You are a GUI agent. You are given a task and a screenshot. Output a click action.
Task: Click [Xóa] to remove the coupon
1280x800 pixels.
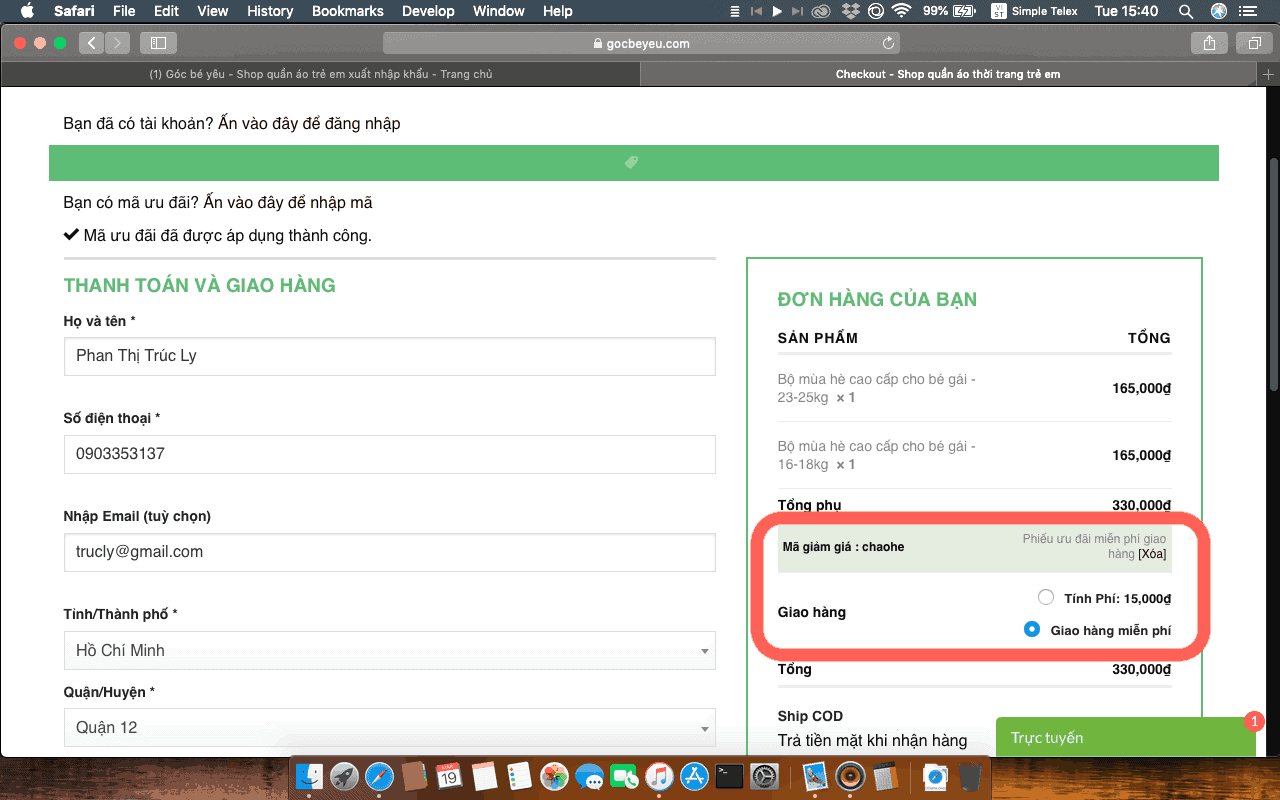pyautogui.click(x=1152, y=554)
